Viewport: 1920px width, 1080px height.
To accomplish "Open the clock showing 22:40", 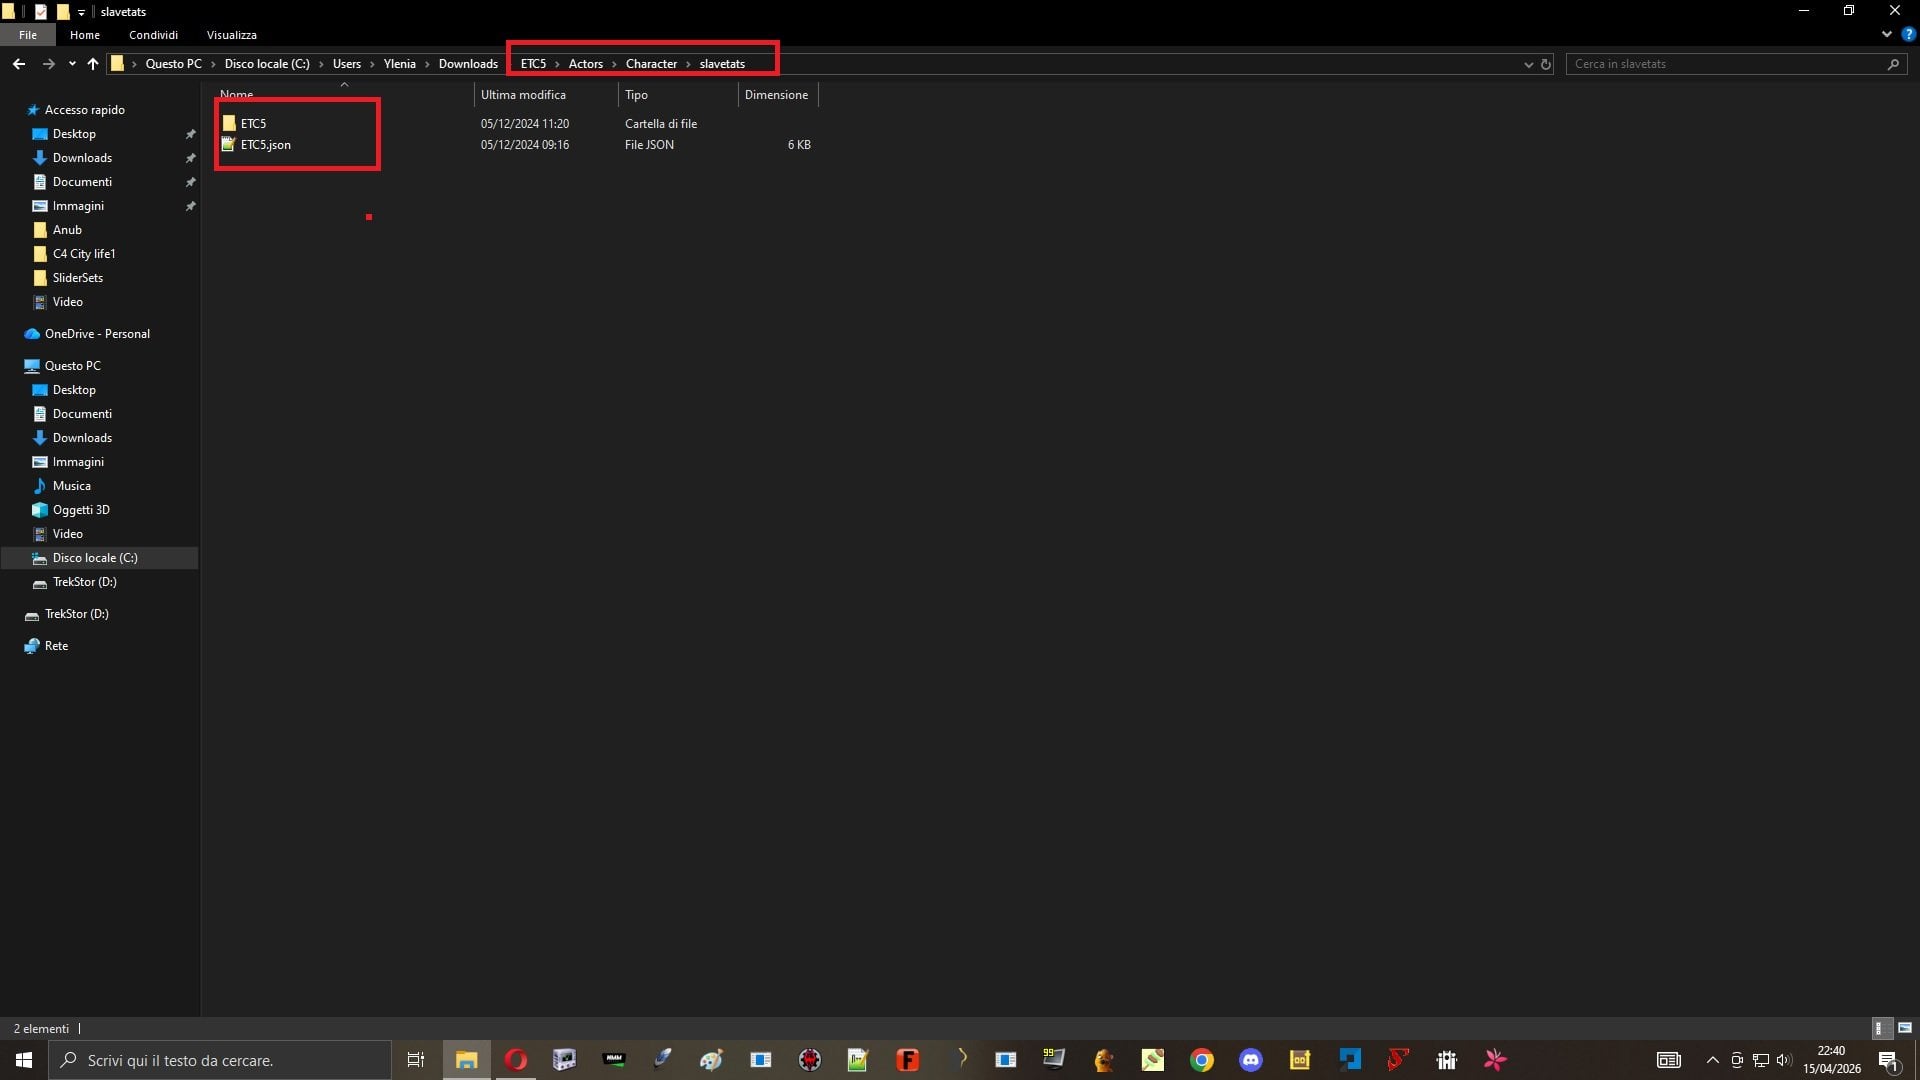I will (x=1831, y=1060).
